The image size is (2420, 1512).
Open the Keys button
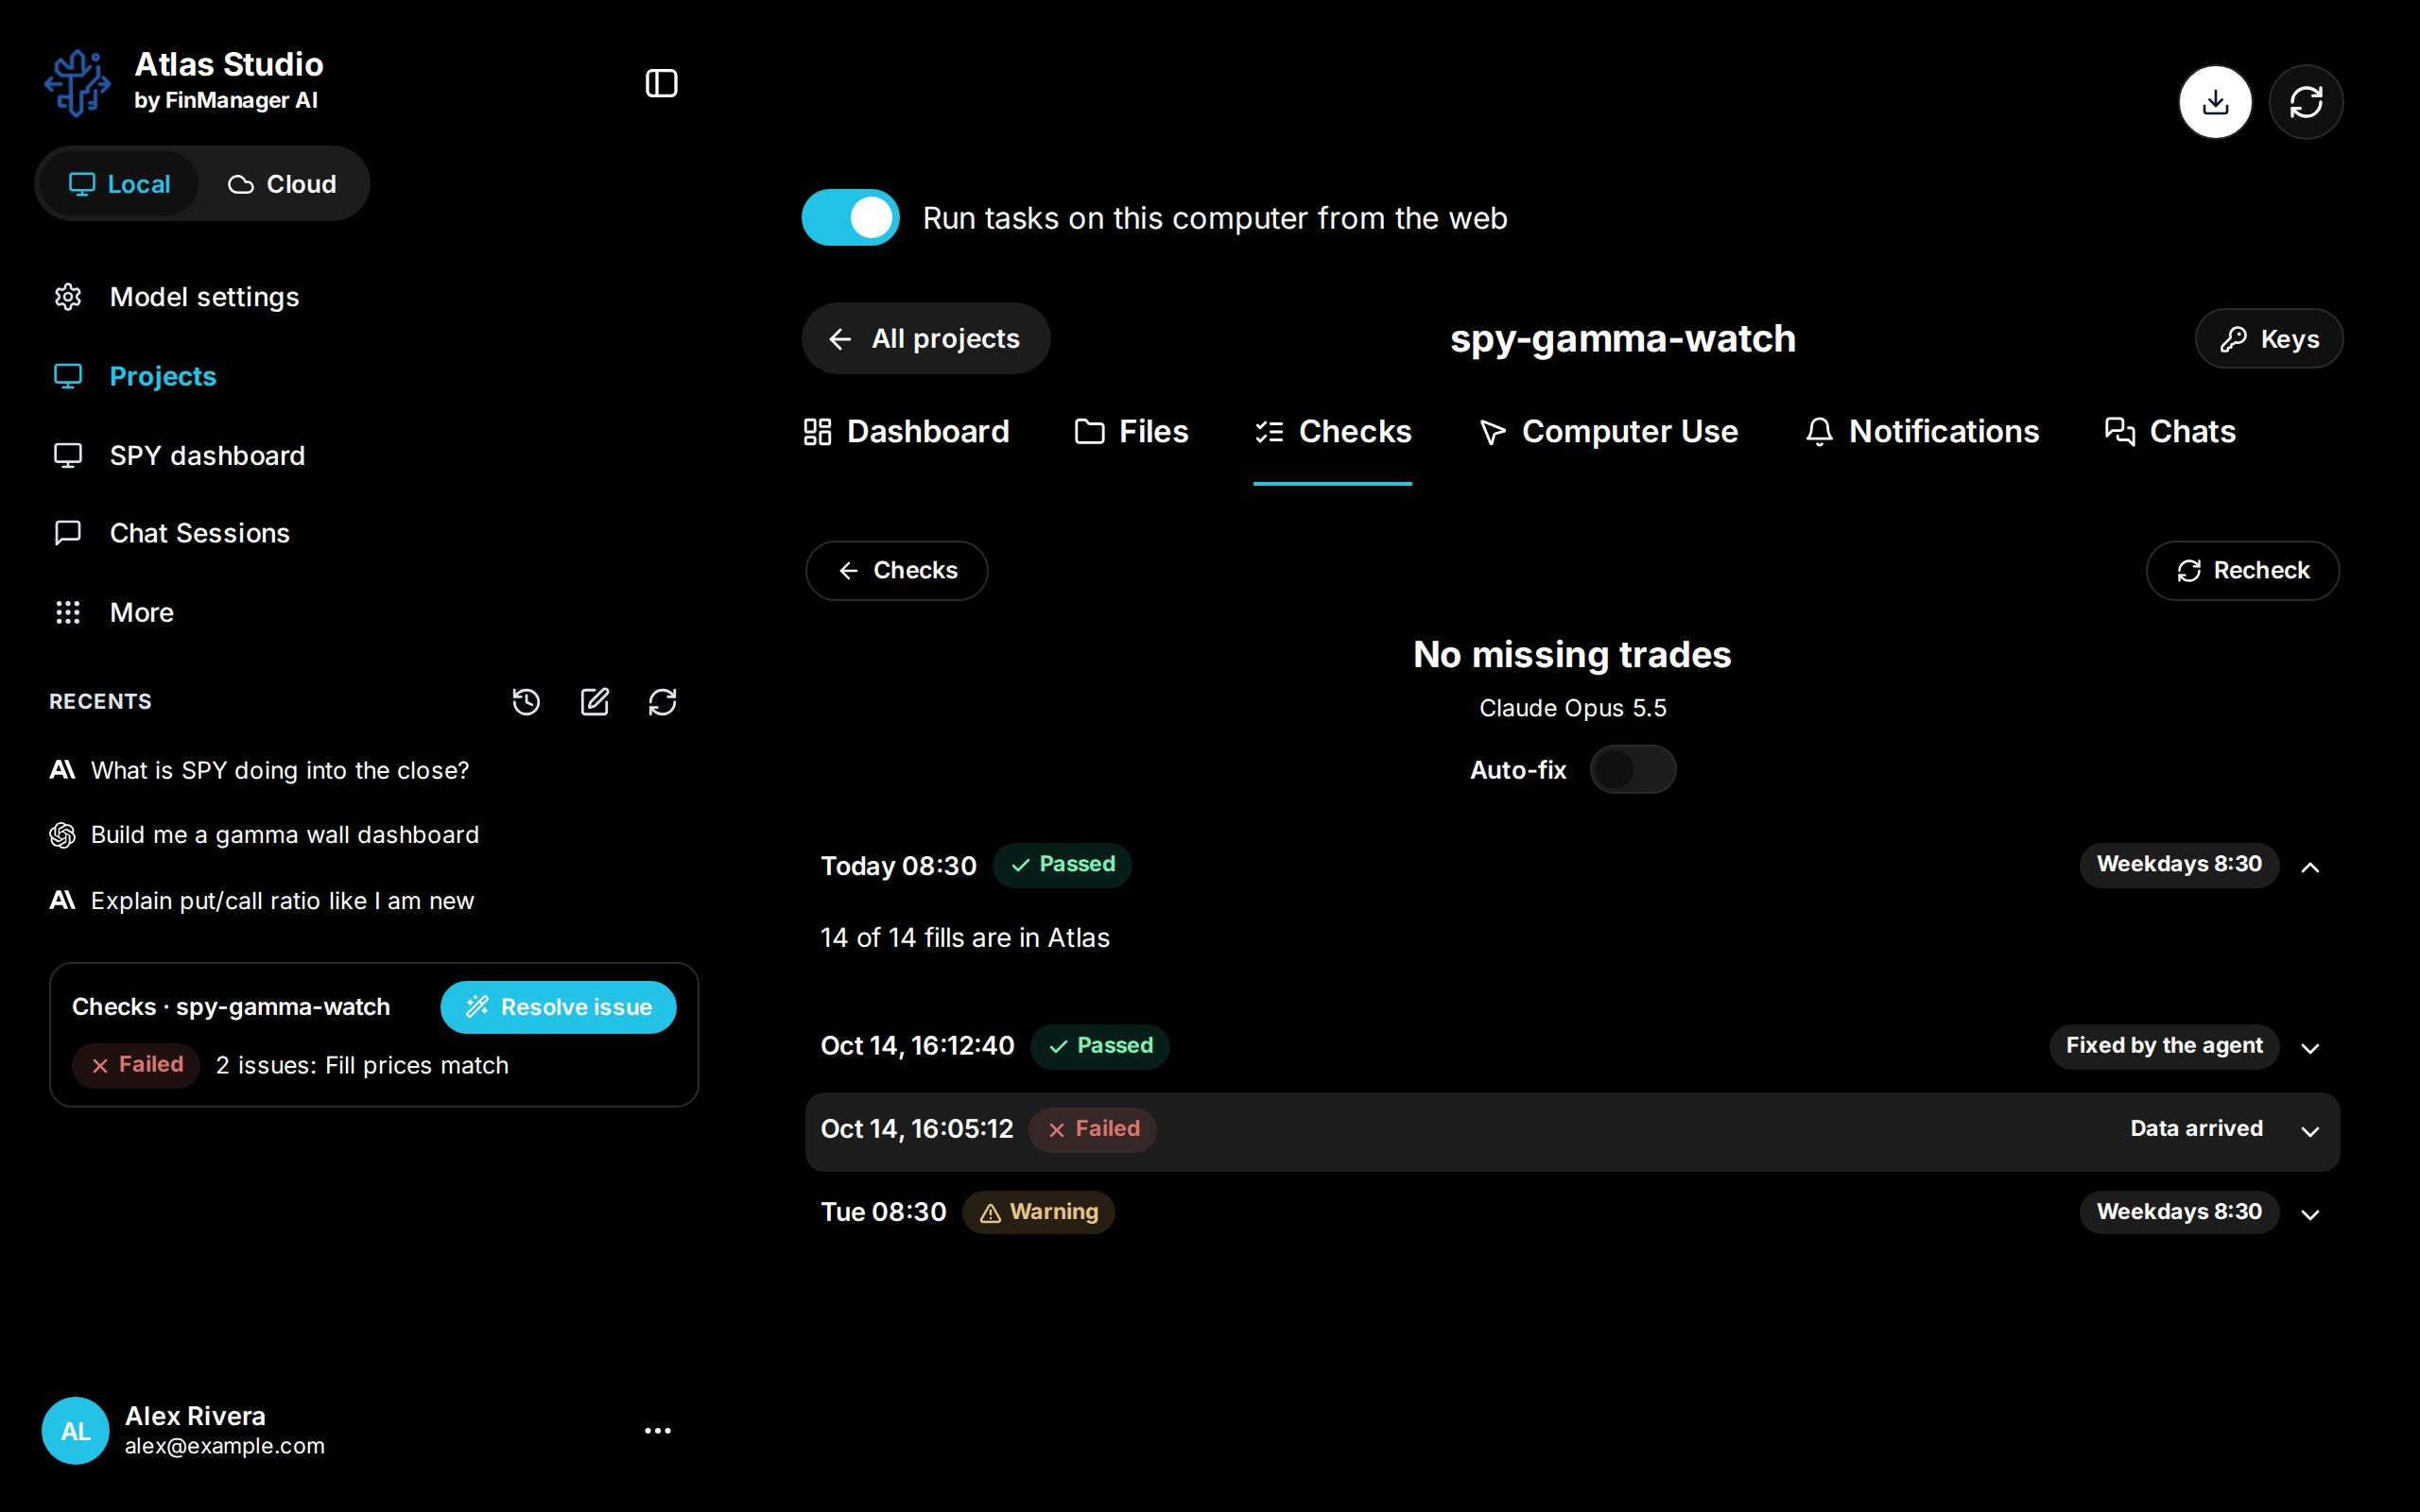[2269, 339]
